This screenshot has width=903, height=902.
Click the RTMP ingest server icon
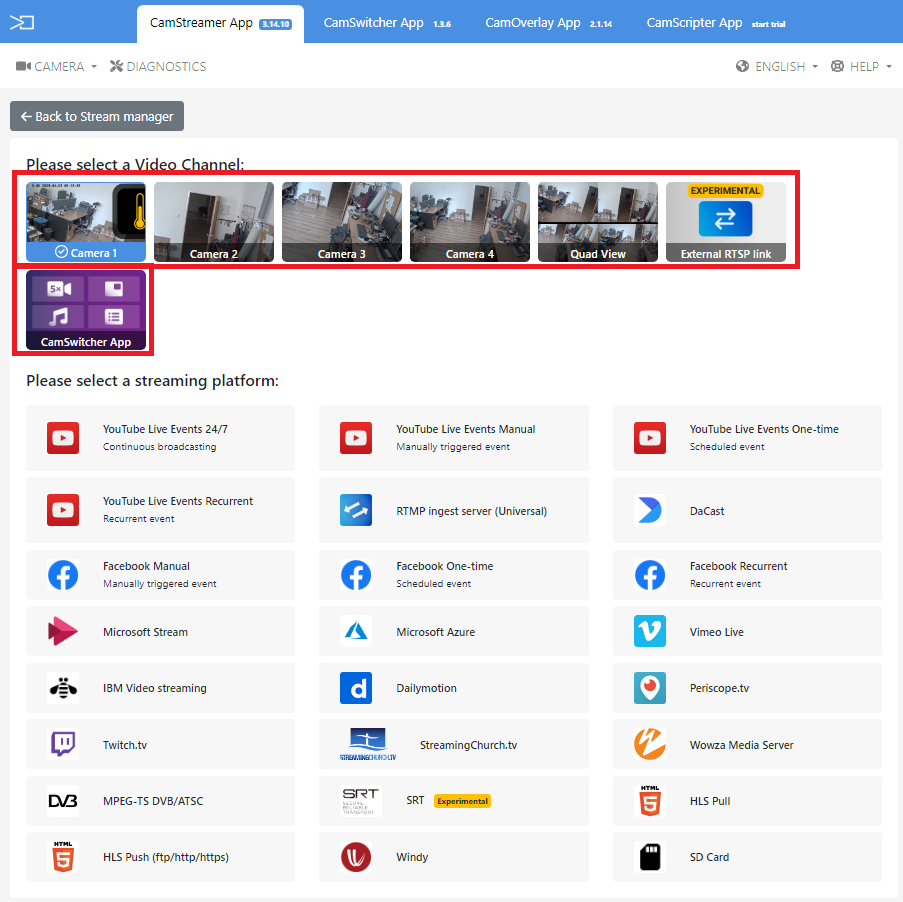[x=356, y=510]
